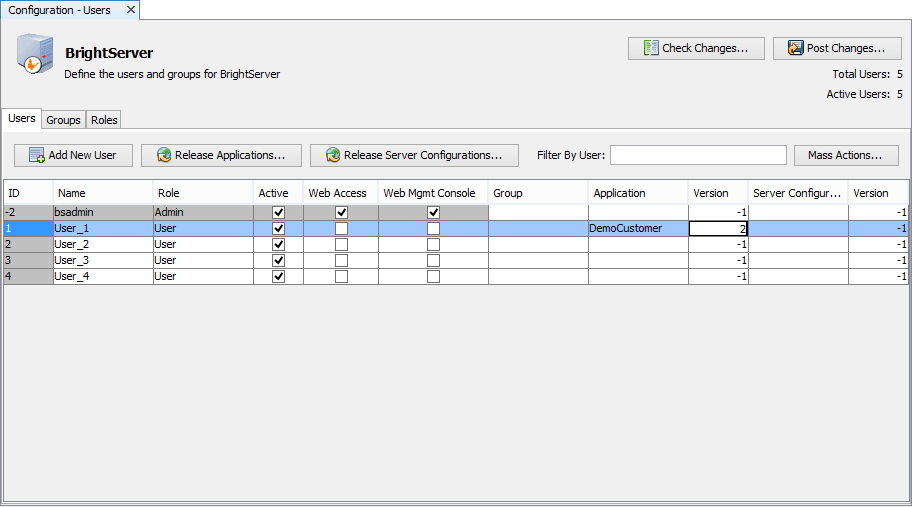Sort table by the Name column header
Image resolution: width=912 pixels, height=507 pixels.
[x=103, y=193]
